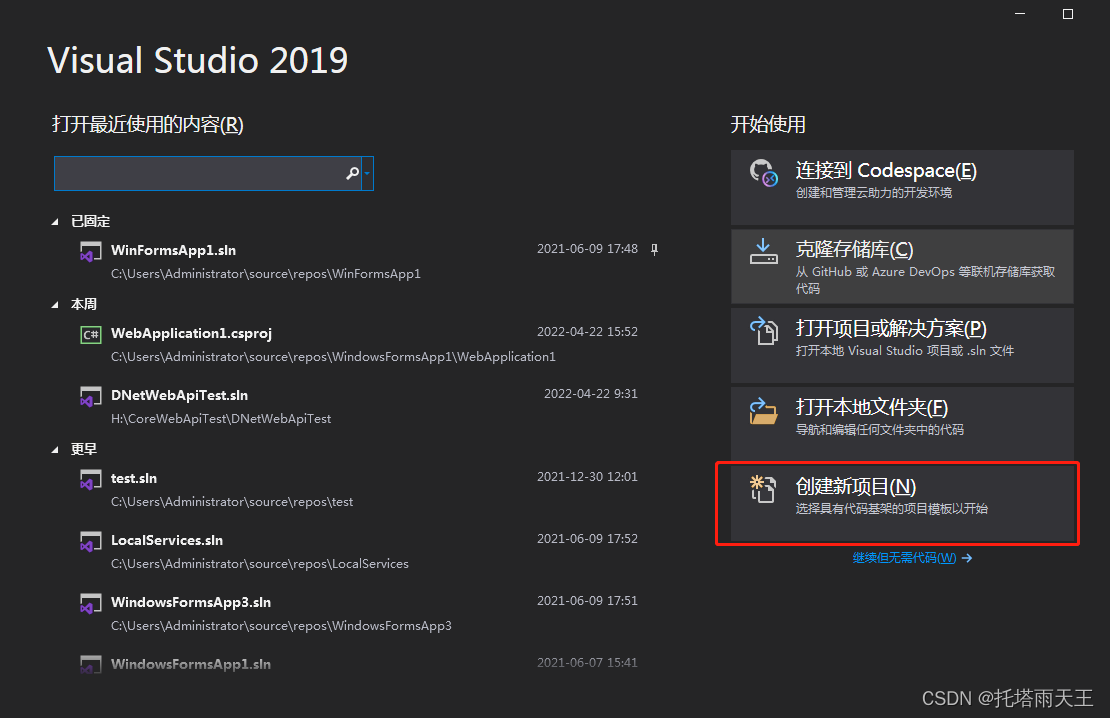
Task: Click the solution icon beside WinFormsApp1.sln
Action: click(90, 251)
